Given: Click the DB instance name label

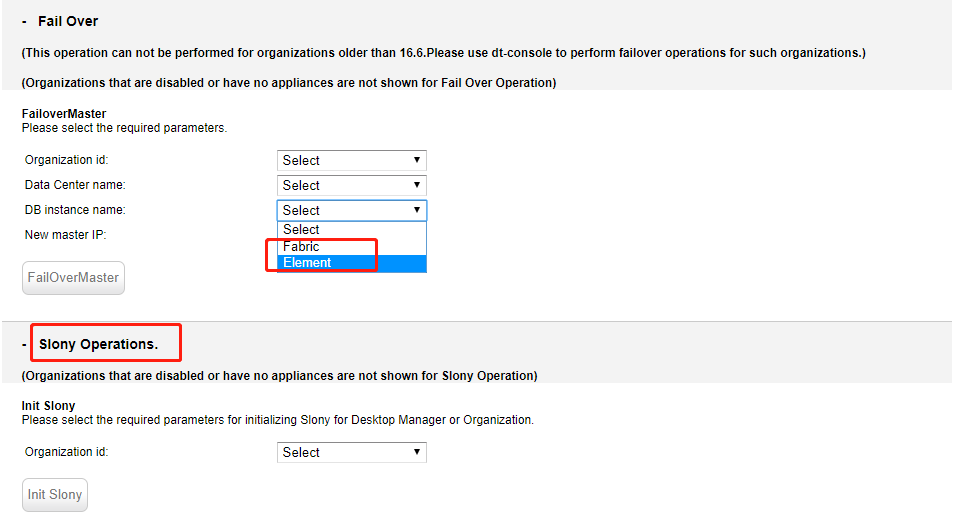Looking at the screenshot, I should click(75, 210).
